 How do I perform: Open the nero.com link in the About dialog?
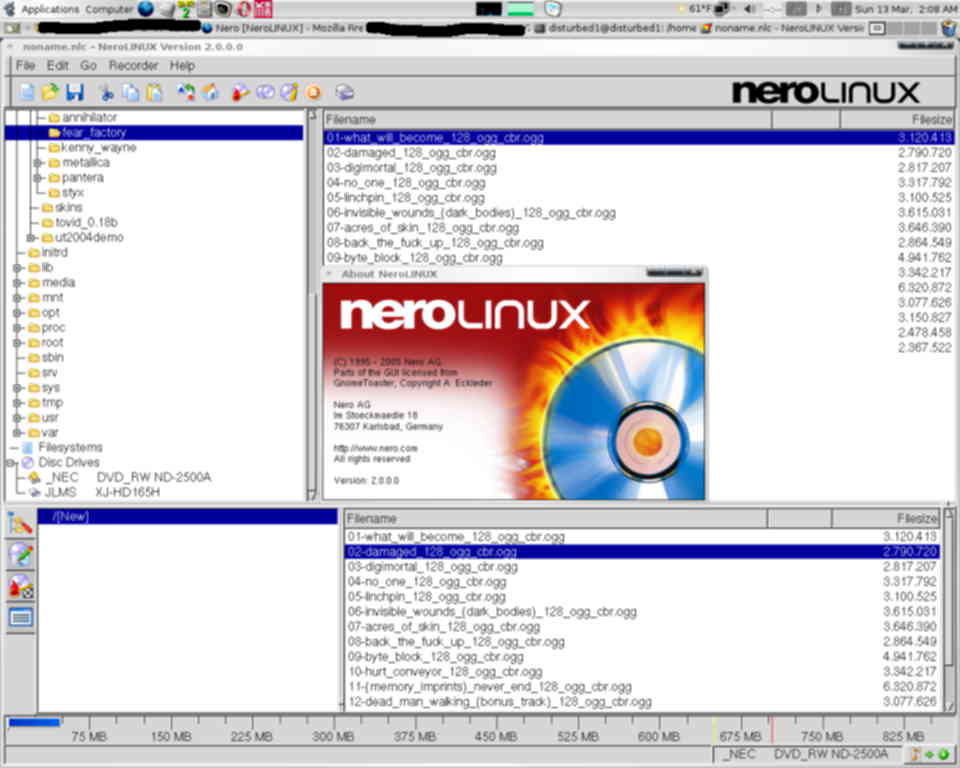click(375, 448)
